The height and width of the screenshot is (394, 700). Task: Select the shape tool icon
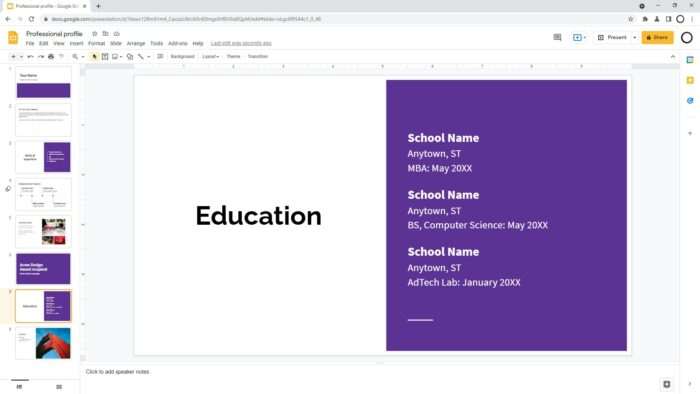point(130,57)
